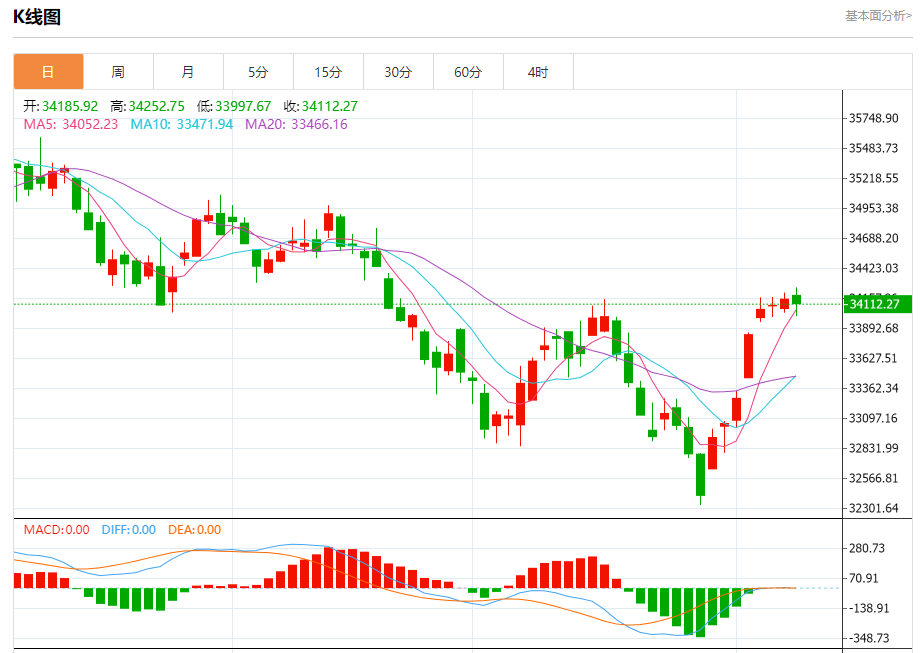Screen dimensions: 922x653
Task: Click the 280.73 MACD axis label
Action: [867, 548]
